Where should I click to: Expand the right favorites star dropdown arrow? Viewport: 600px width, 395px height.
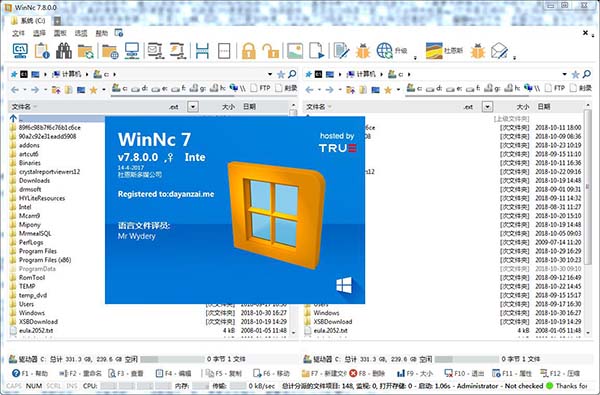[398, 90]
